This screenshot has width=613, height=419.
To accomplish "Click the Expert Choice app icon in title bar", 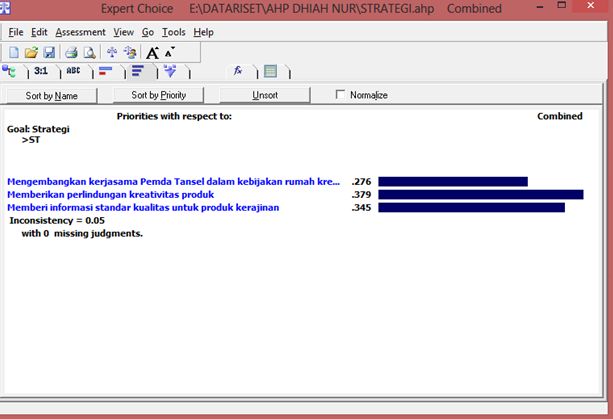I will pyautogui.click(x=5, y=8).
